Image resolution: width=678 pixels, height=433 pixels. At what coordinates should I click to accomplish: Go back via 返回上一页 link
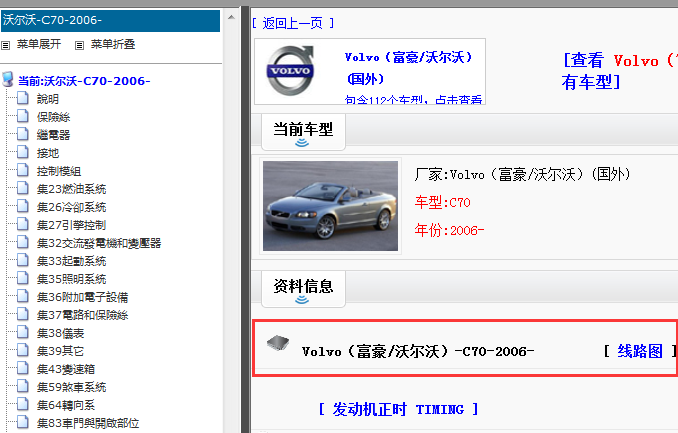tap(293, 23)
